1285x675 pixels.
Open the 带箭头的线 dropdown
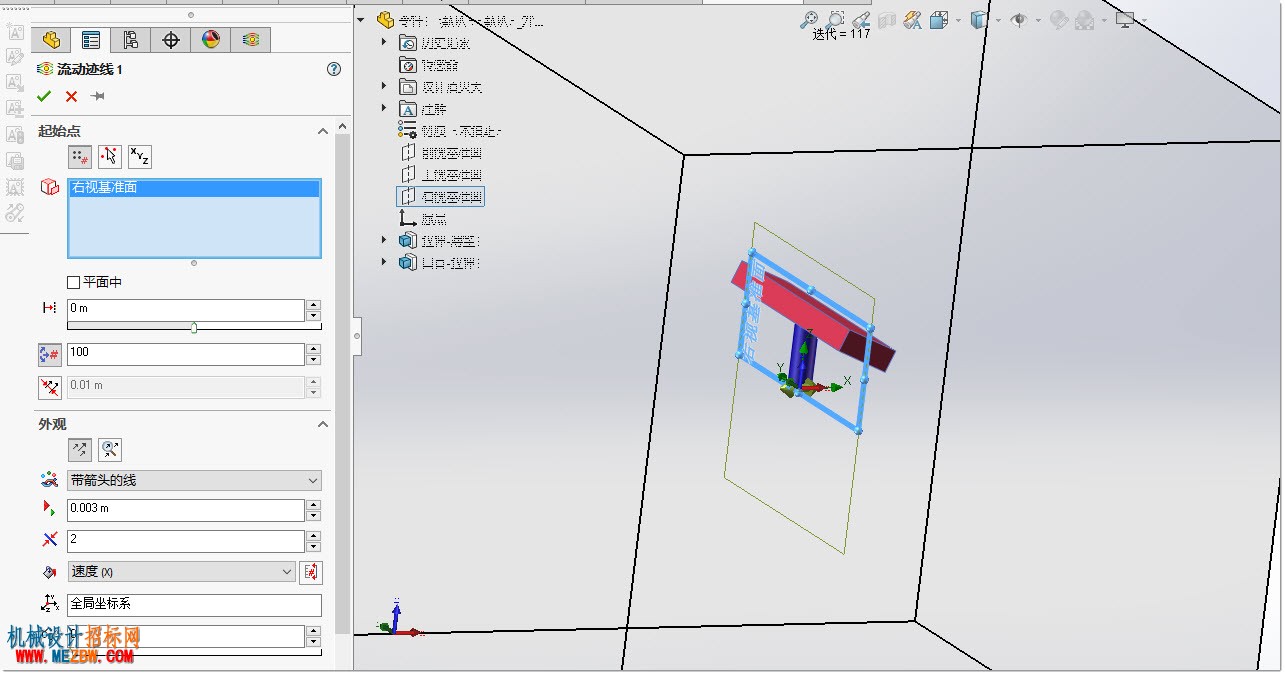[194, 481]
